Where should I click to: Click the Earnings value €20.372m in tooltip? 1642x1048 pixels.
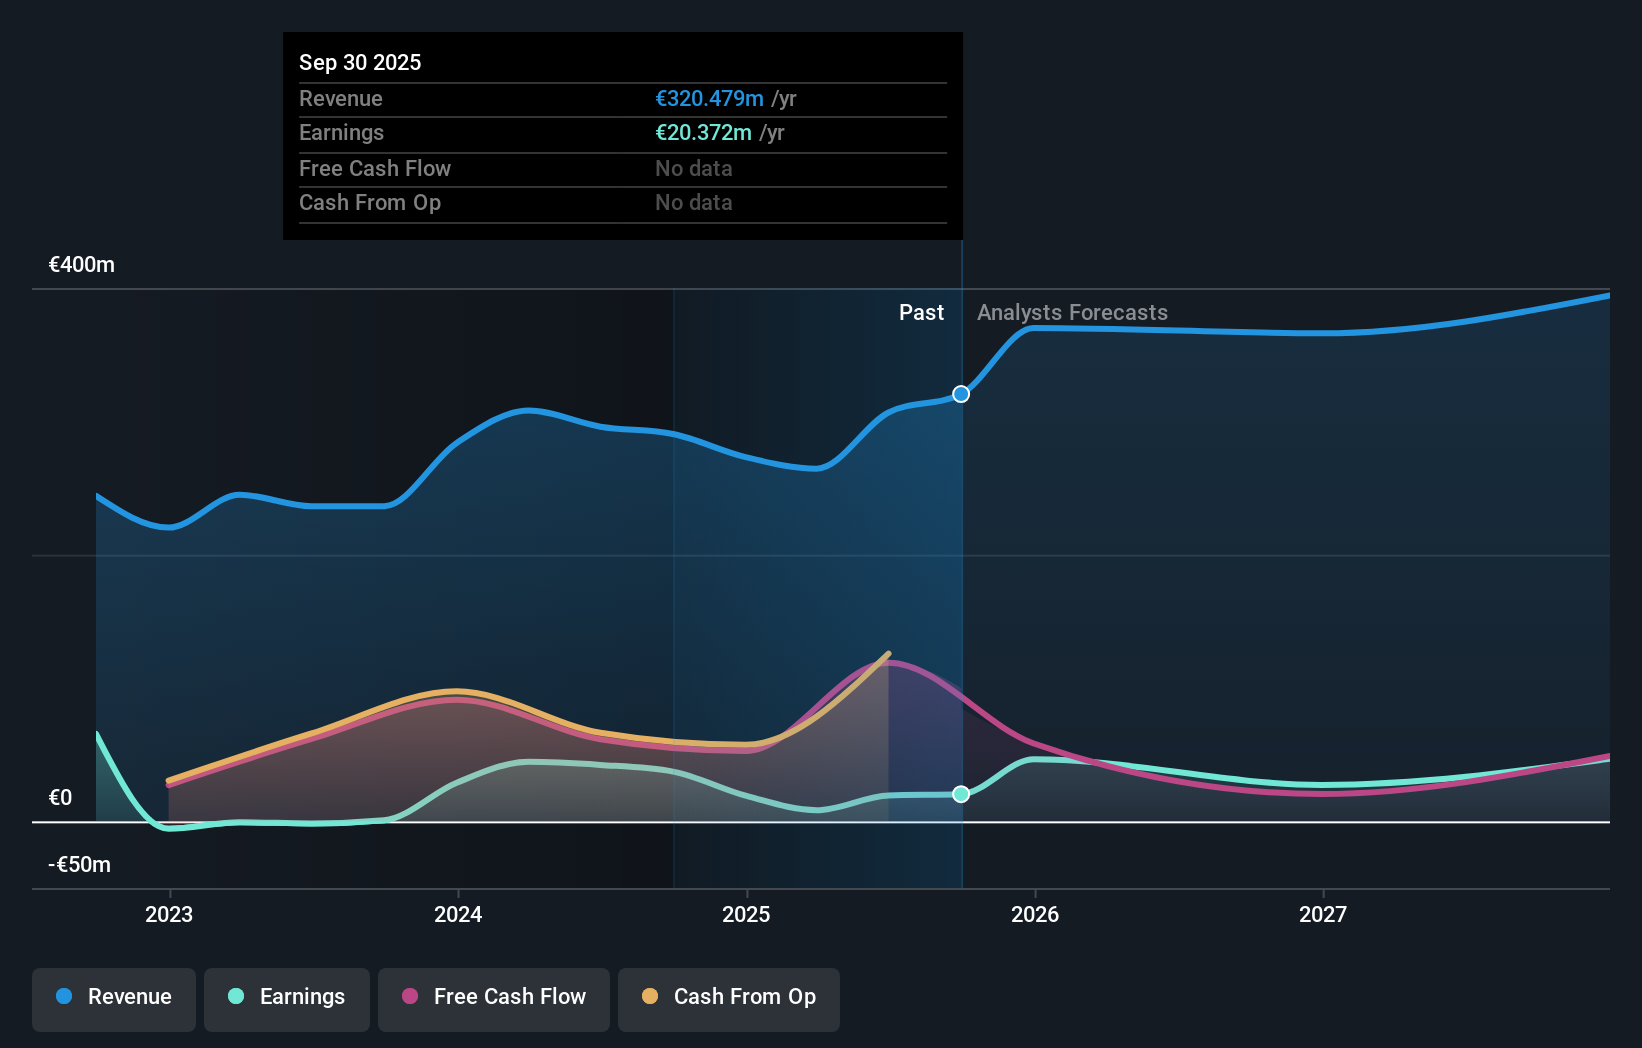point(703,133)
